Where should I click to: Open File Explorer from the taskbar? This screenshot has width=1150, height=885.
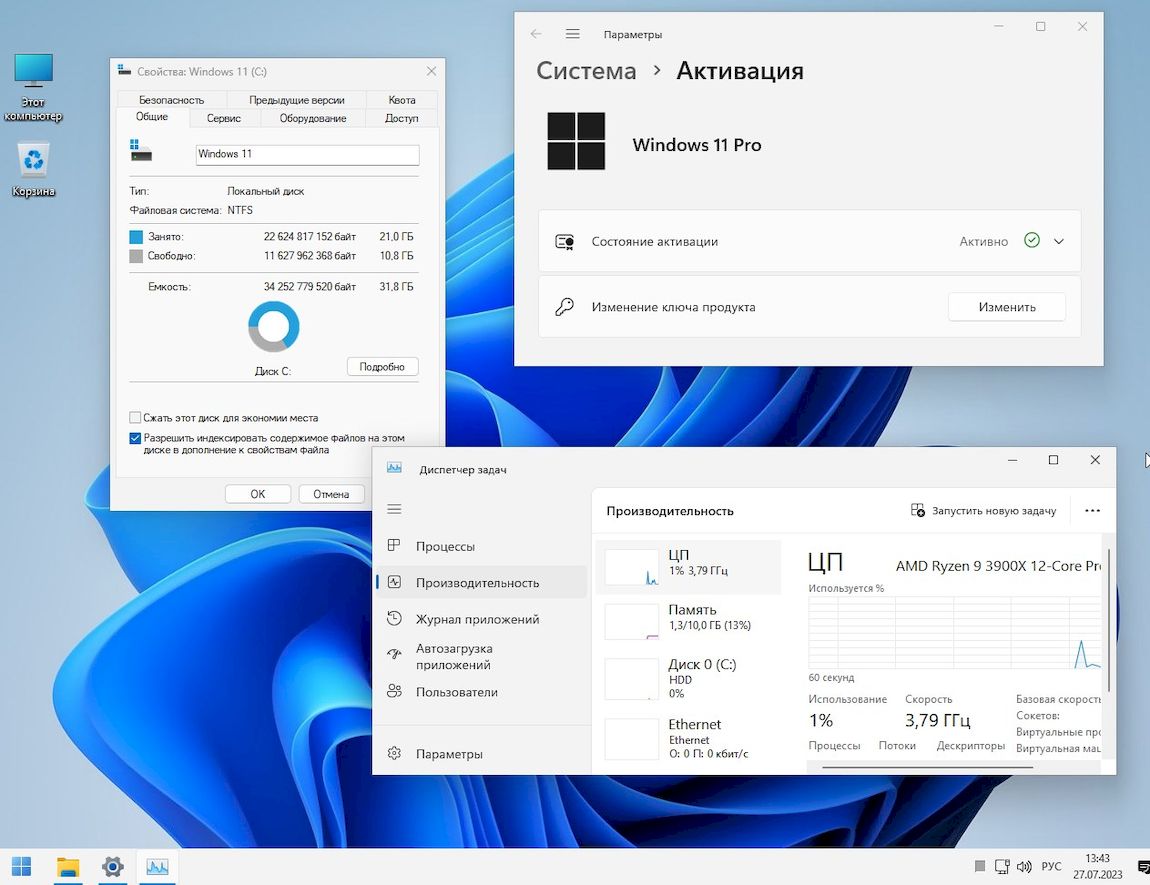pyautogui.click(x=67, y=867)
